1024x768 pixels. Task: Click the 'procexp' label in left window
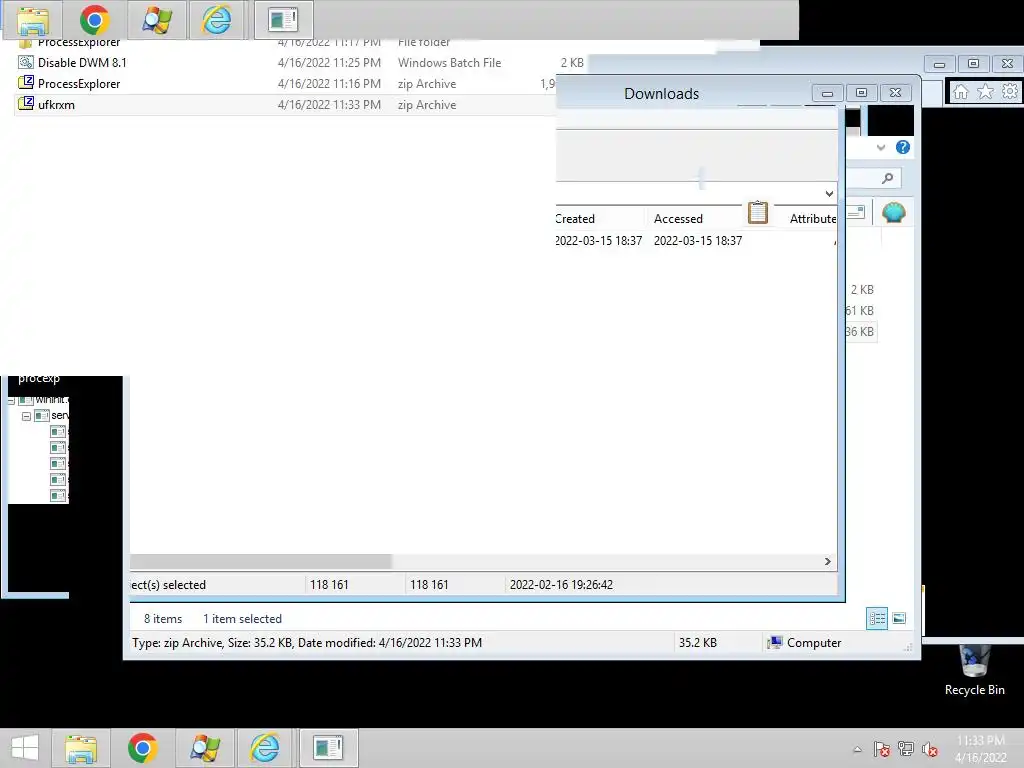click(39, 379)
